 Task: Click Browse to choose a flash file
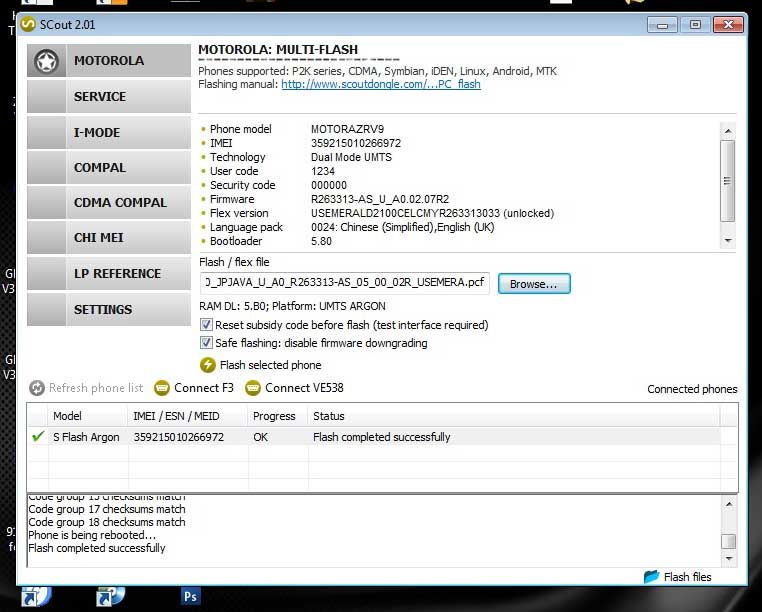coord(534,284)
